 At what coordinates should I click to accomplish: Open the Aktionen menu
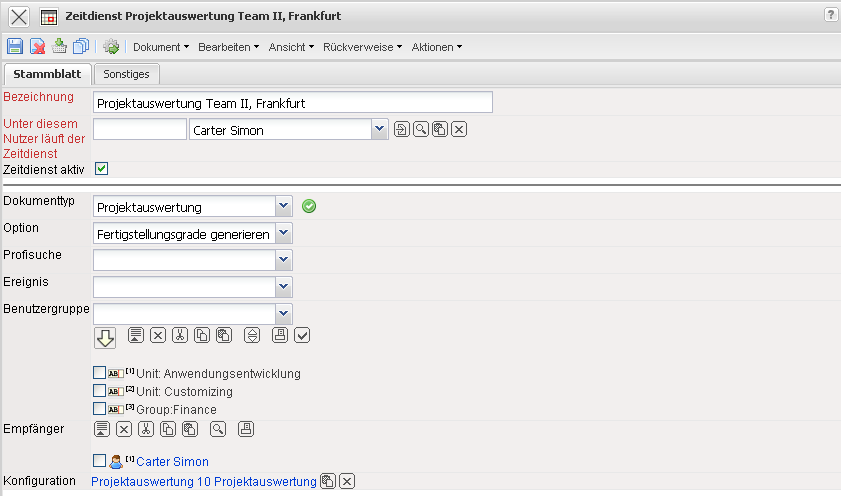pos(437,47)
